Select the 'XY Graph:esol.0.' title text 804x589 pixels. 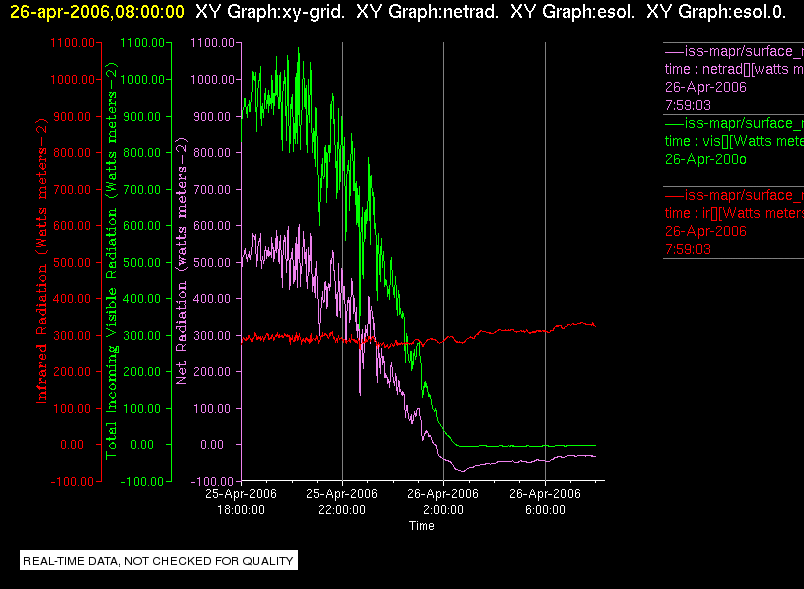(x=716, y=12)
